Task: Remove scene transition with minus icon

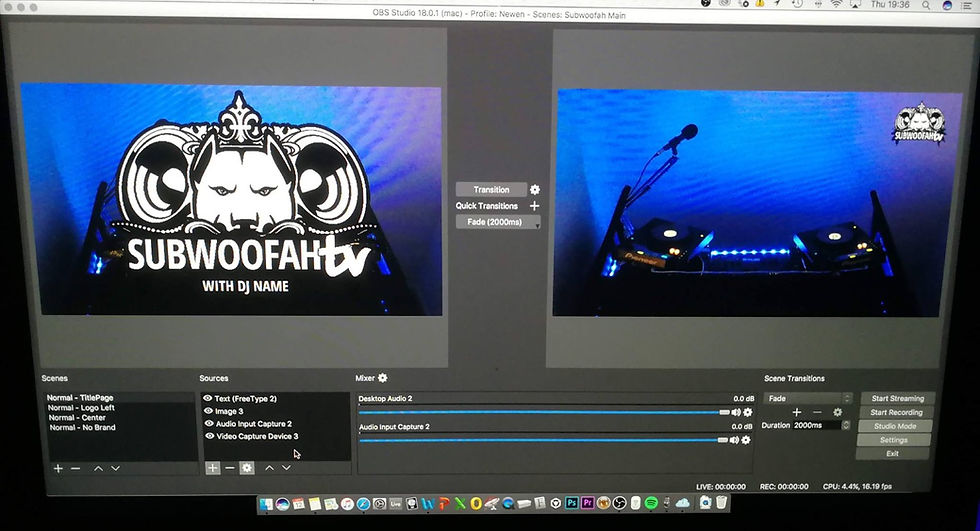Action: tap(817, 412)
